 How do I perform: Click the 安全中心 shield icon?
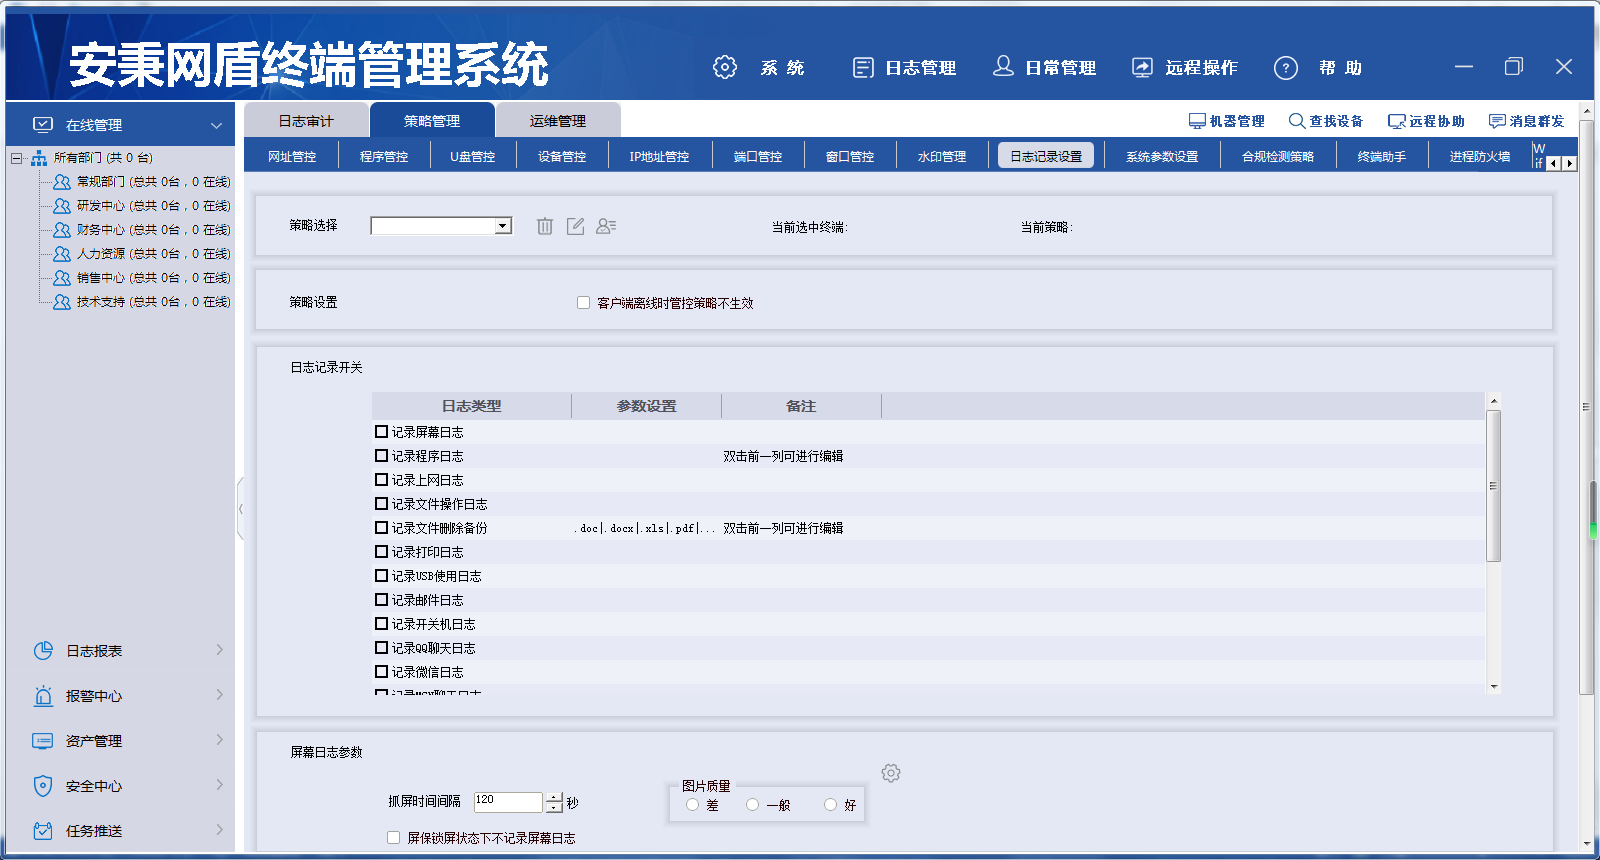click(x=43, y=786)
